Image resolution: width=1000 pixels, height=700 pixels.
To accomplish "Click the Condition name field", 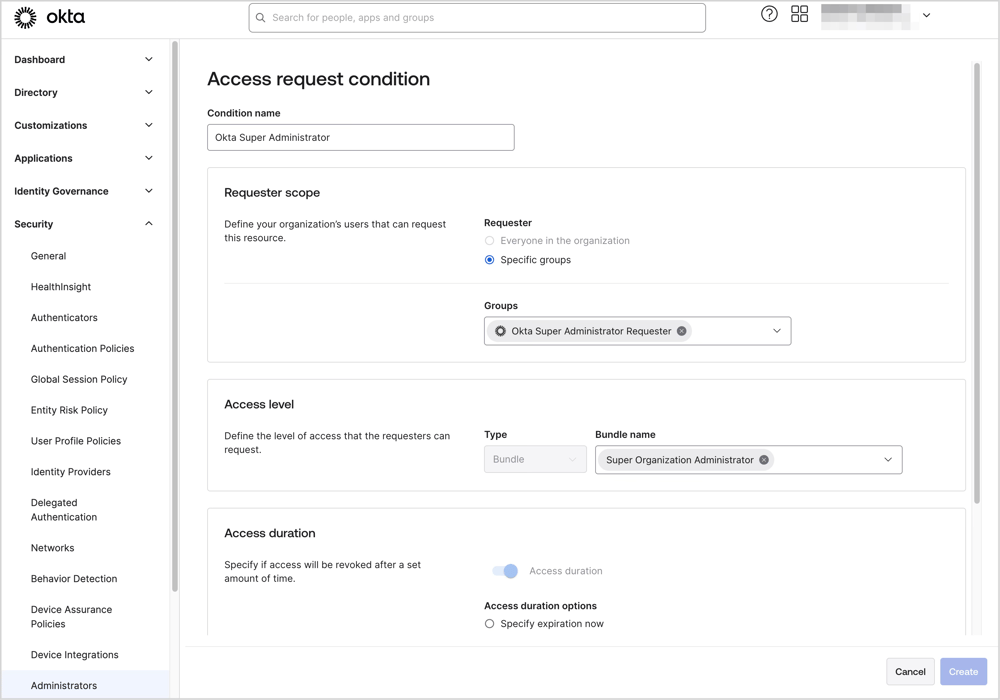I will pos(360,137).
